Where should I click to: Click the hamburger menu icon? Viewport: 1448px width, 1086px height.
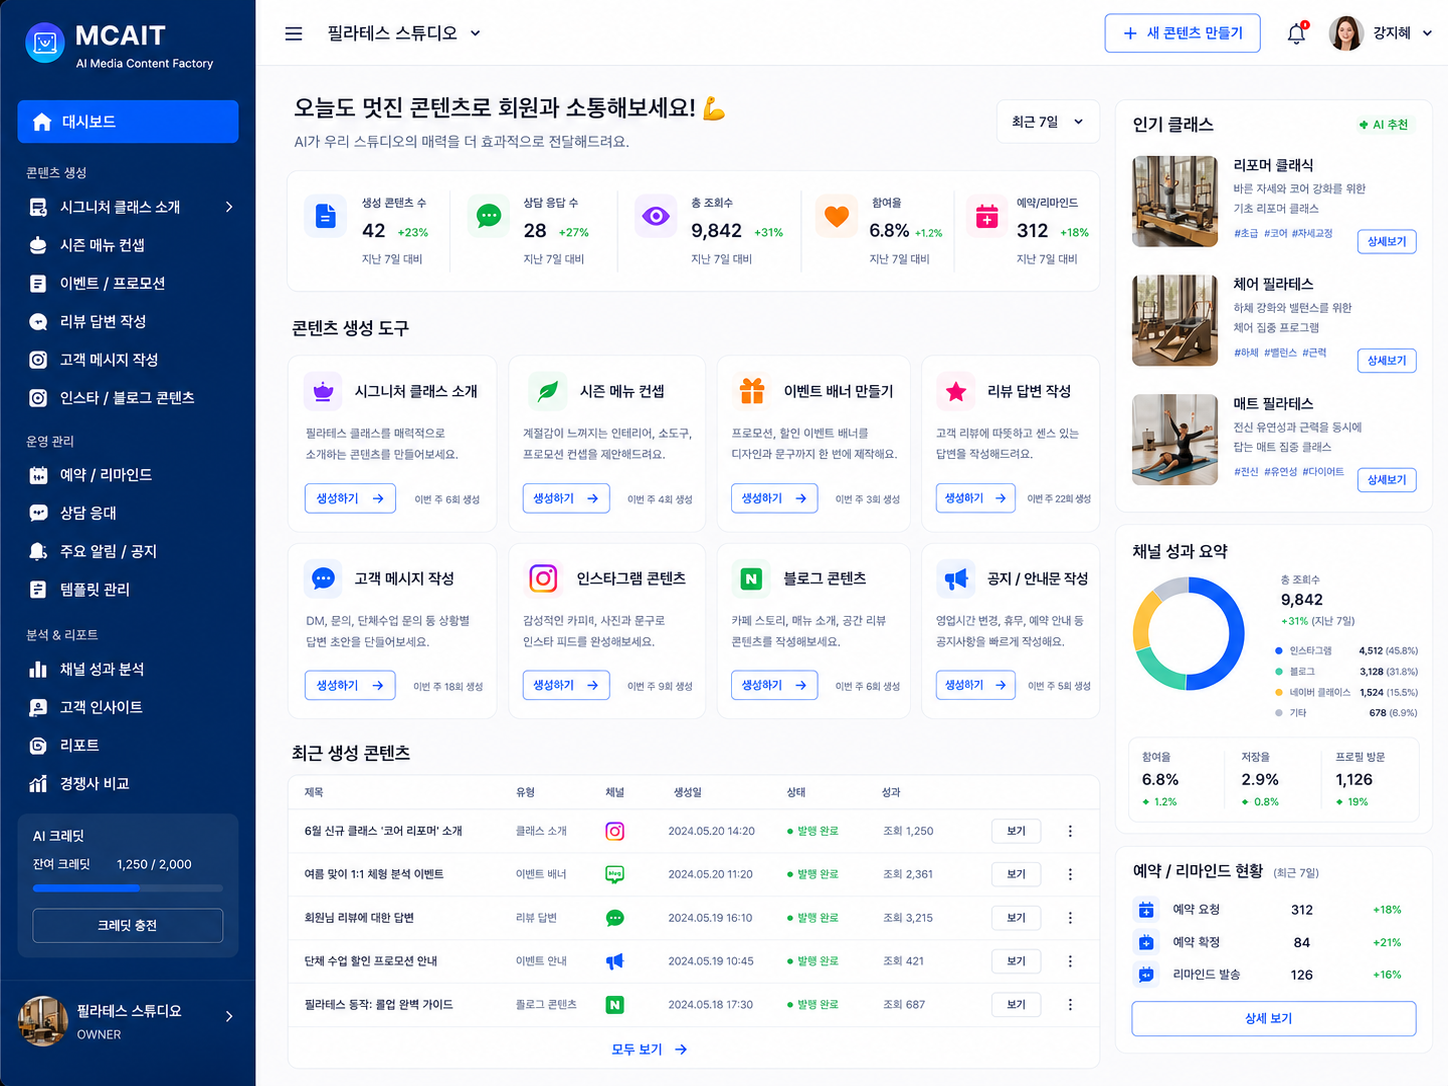pos(293,33)
